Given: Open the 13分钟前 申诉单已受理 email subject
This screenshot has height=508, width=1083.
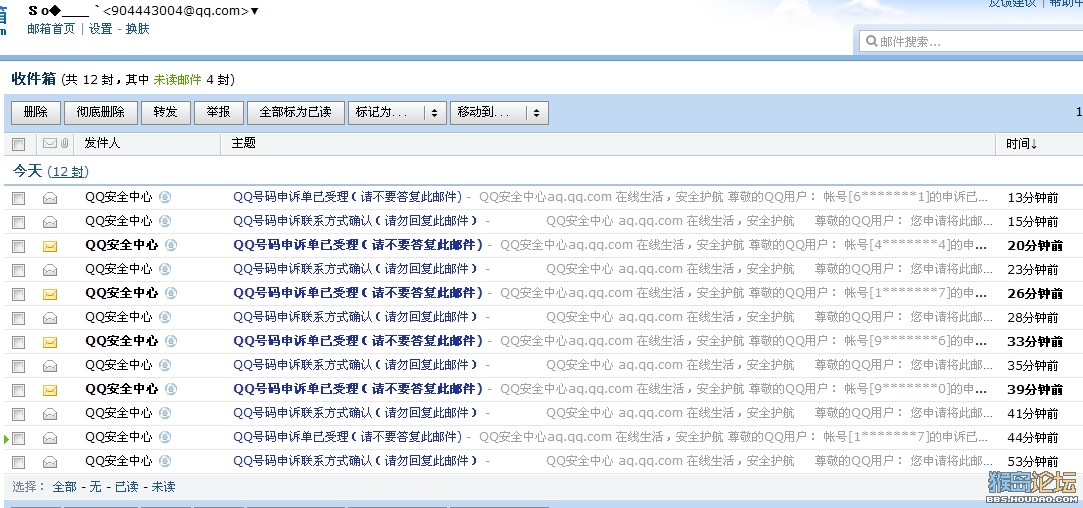Looking at the screenshot, I should pyautogui.click(x=347, y=197).
